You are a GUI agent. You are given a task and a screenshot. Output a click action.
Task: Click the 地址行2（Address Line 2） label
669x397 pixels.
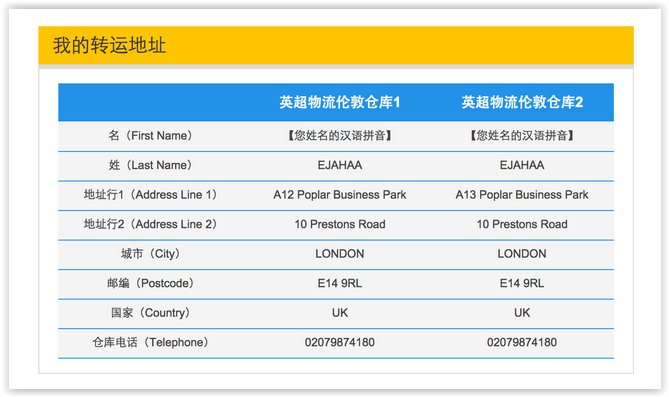[150, 224]
